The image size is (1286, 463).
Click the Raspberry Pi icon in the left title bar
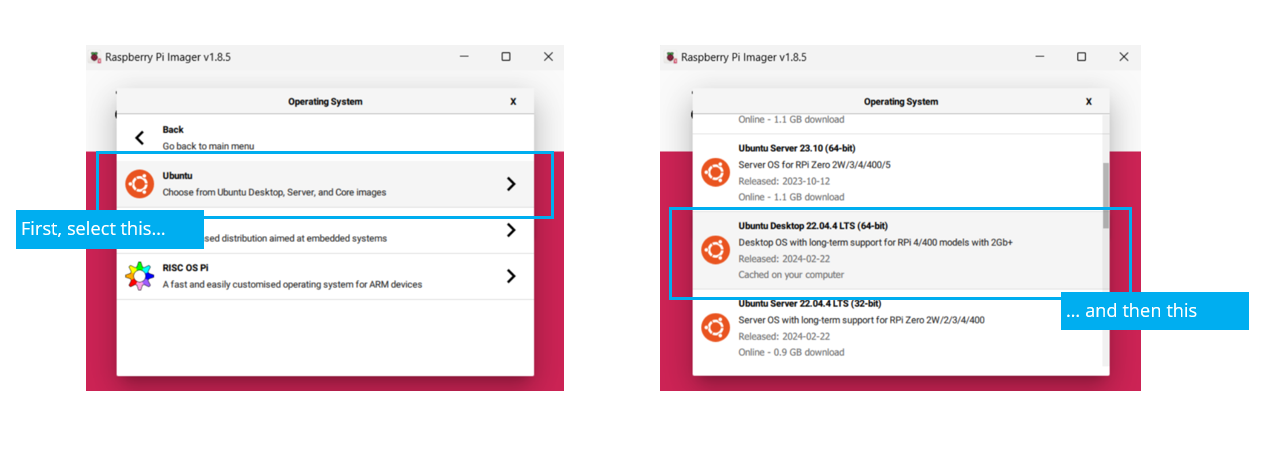tap(95, 57)
